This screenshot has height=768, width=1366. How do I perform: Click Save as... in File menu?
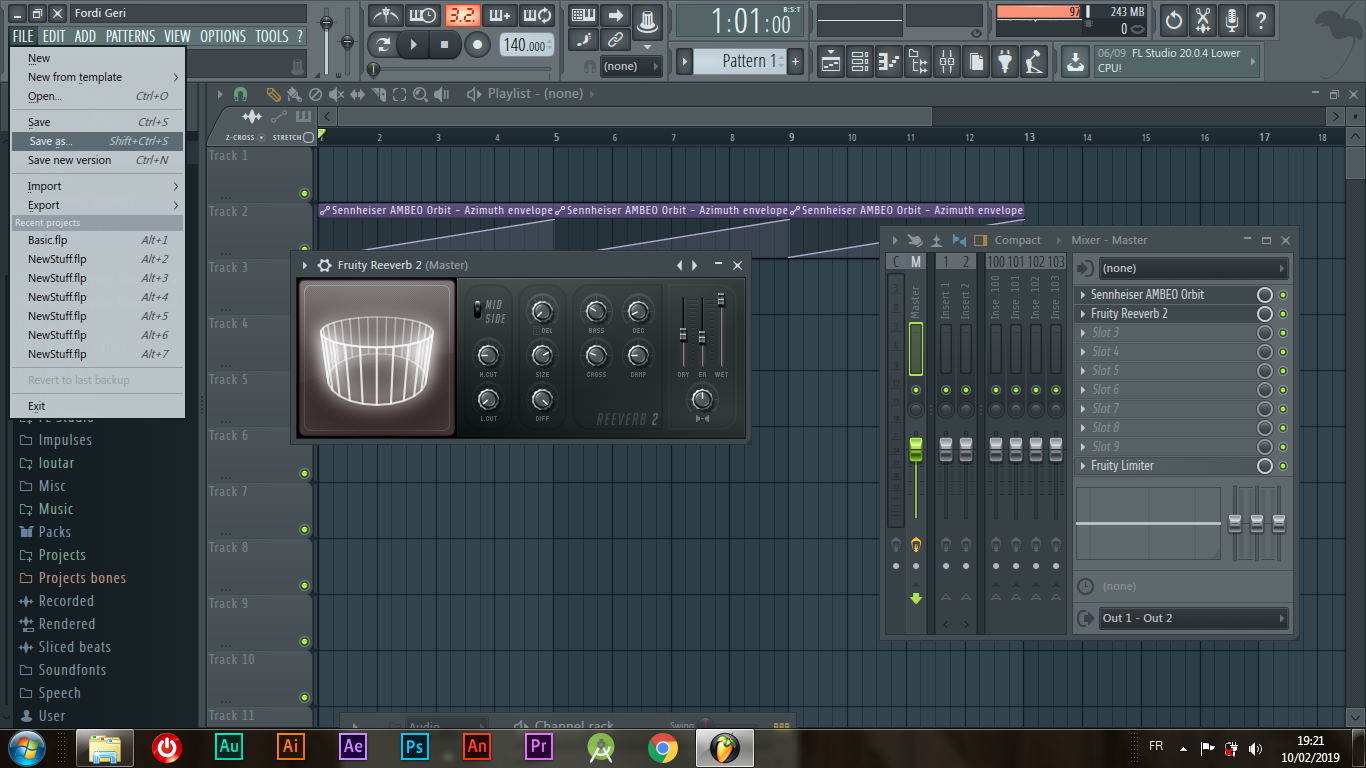(x=98, y=141)
